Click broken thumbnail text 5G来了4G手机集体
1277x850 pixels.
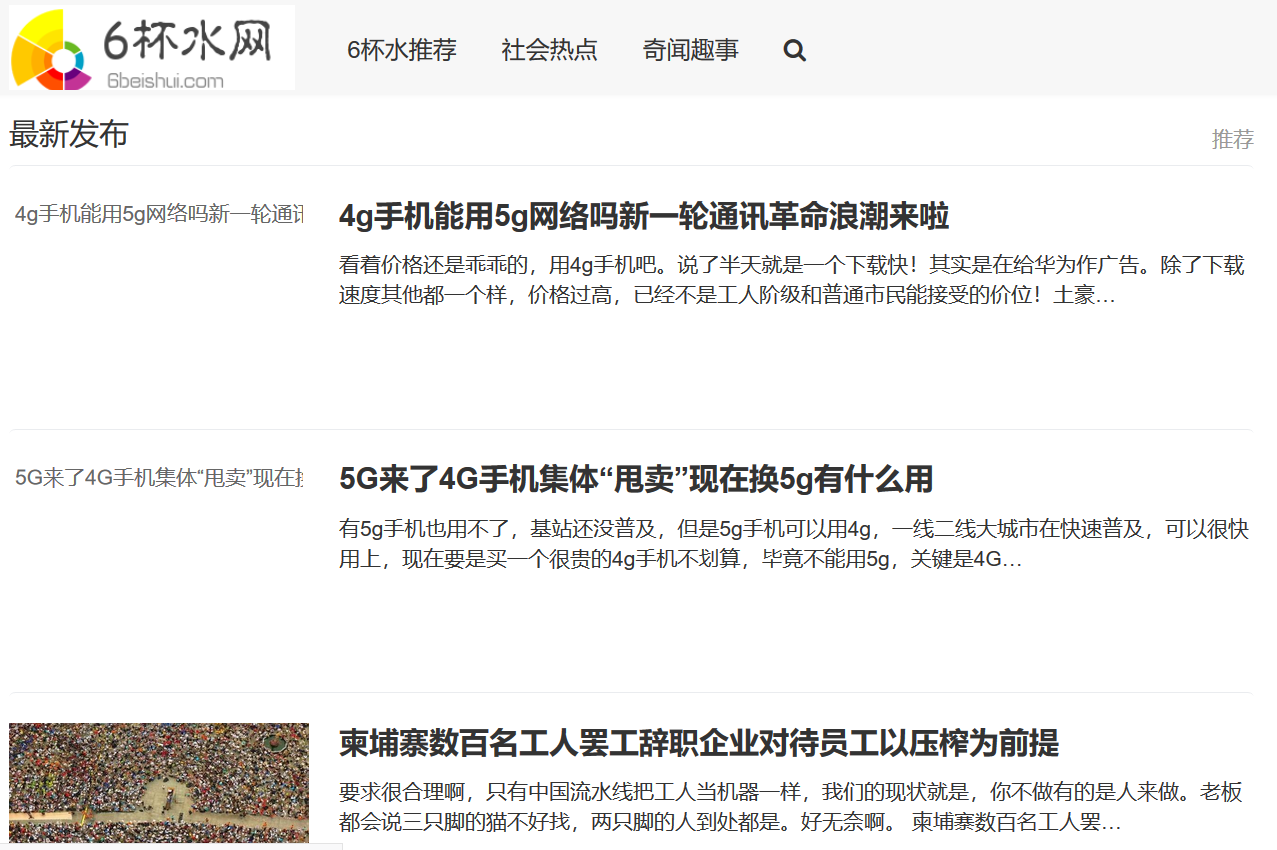(159, 478)
